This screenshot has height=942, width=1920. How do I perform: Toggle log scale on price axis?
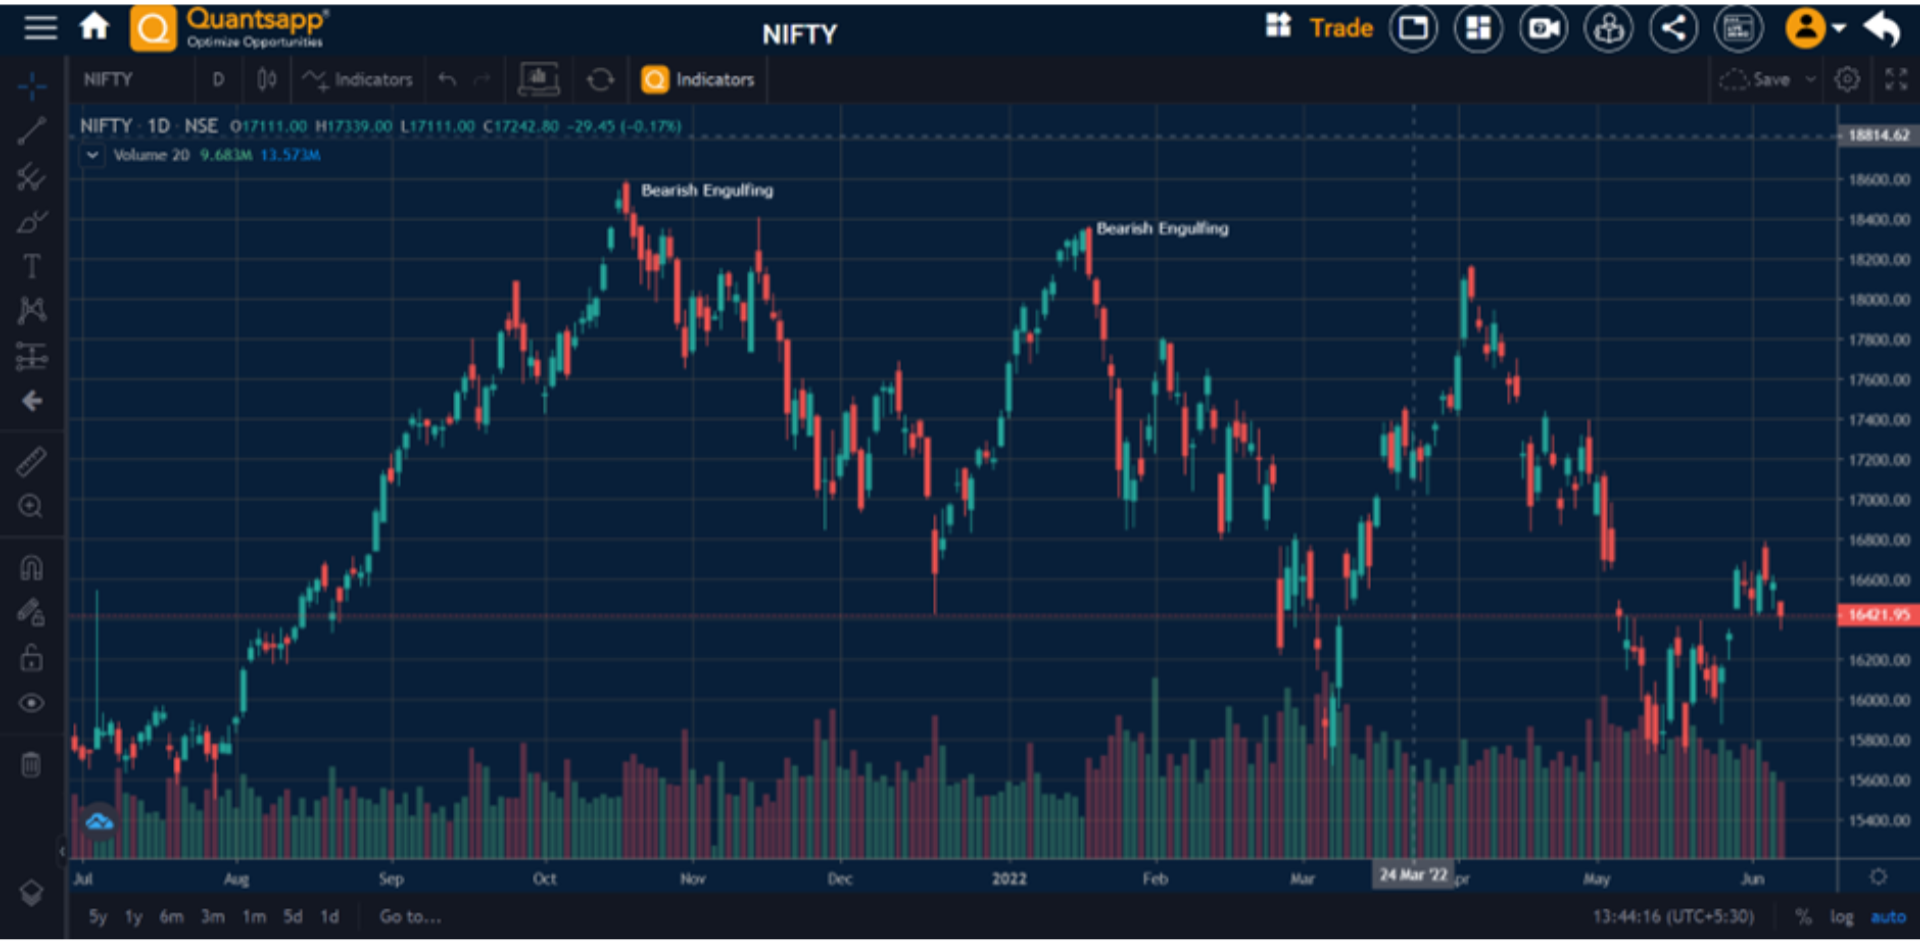(x=1841, y=917)
